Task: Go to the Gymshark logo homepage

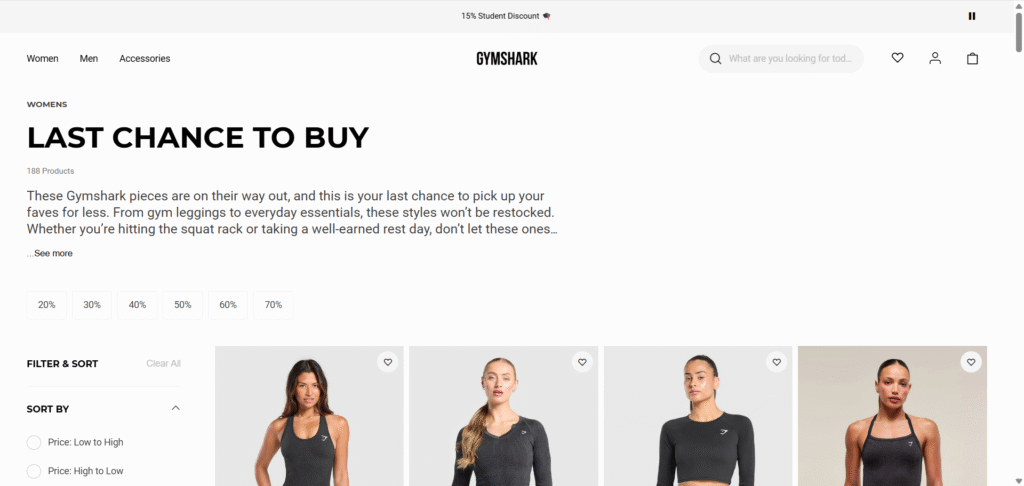Action: click(x=507, y=59)
